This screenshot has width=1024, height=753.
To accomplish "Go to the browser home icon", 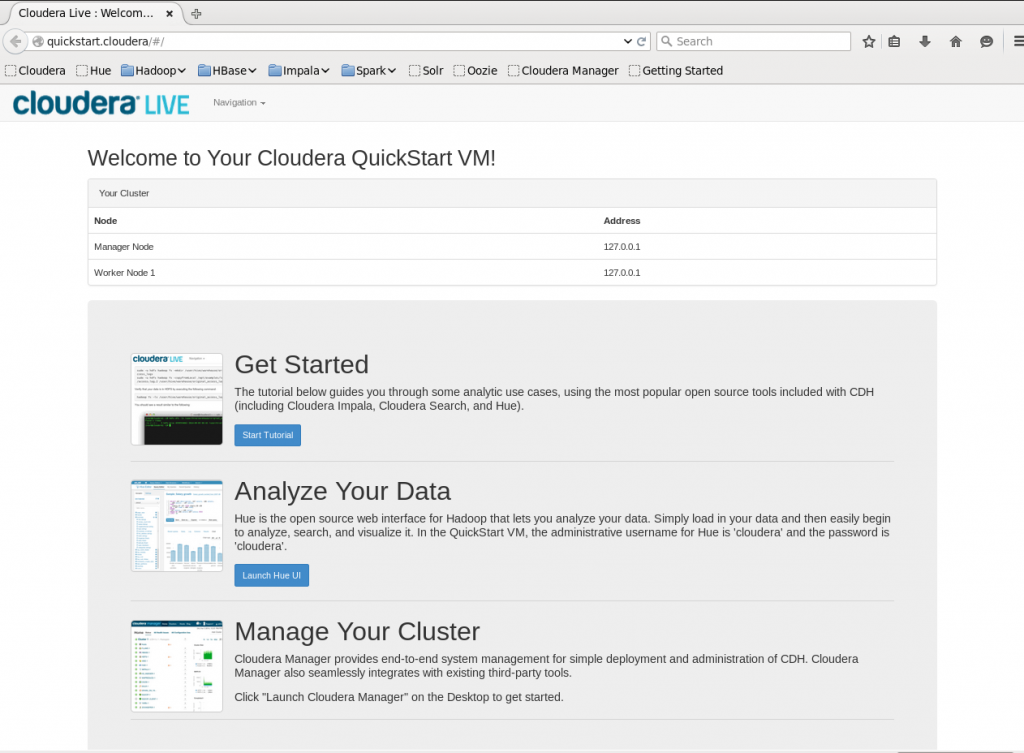I will pos(955,41).
